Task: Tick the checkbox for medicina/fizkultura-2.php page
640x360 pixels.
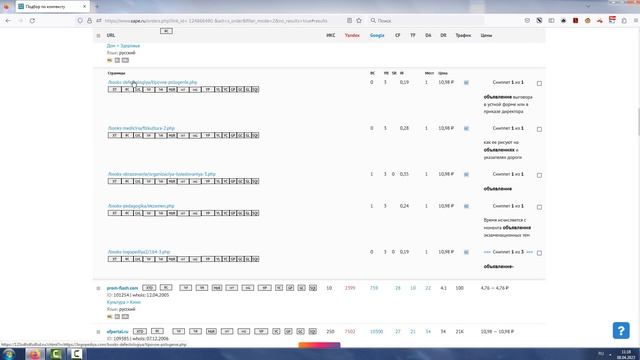Action: tap(539, 129)
